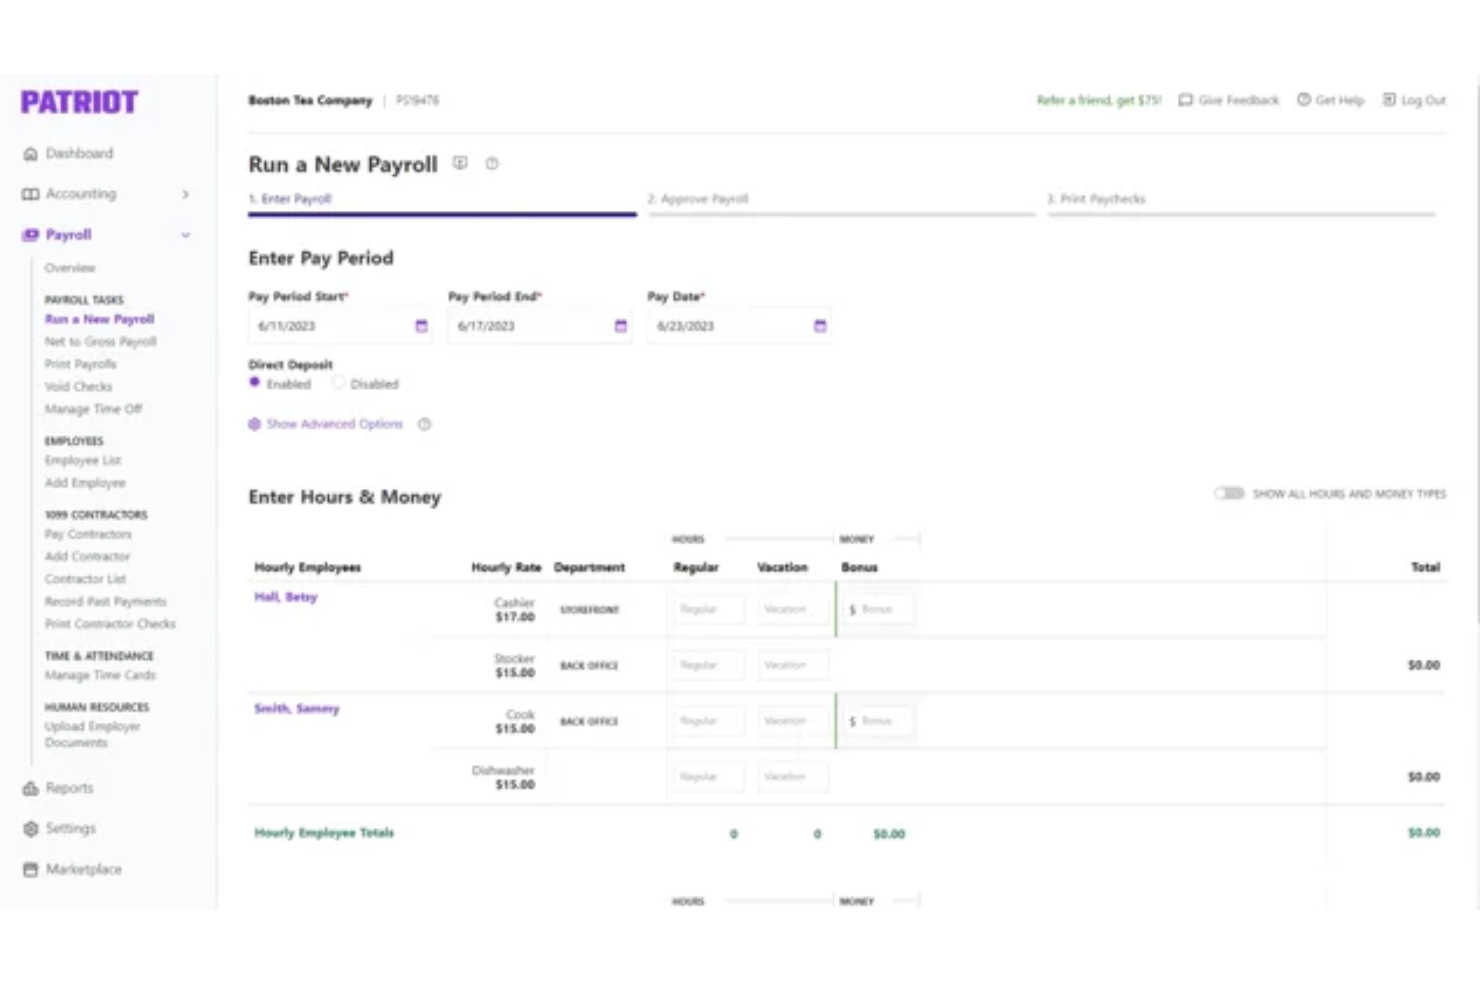Click the Accounting book icon in sidebar
Viewport: 1480px width, 987px height.
pyautogui.click(x=31, y=193)
